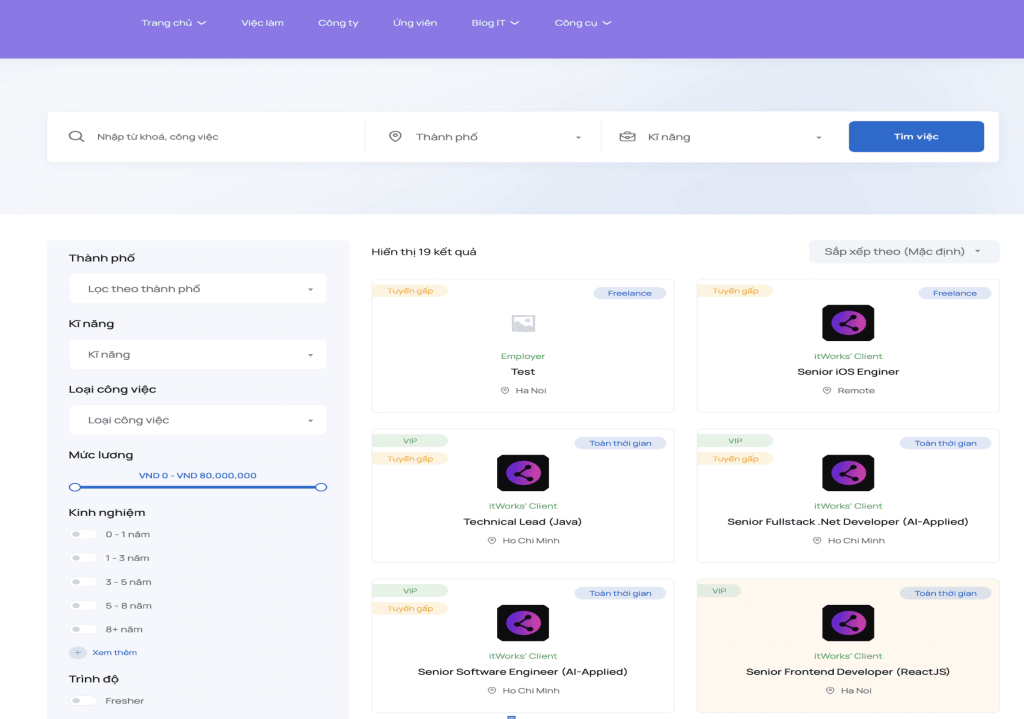Click the Xem thêm link
1024x719 pixels.
pos(114,652)
